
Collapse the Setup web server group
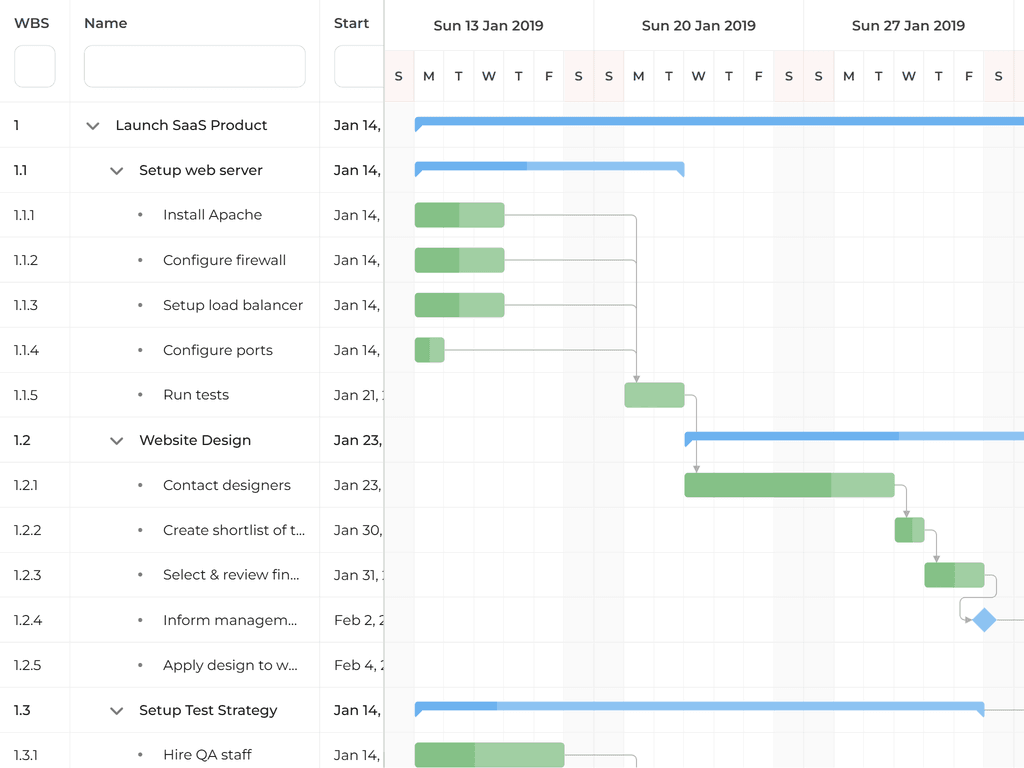[x=117, y=171]
